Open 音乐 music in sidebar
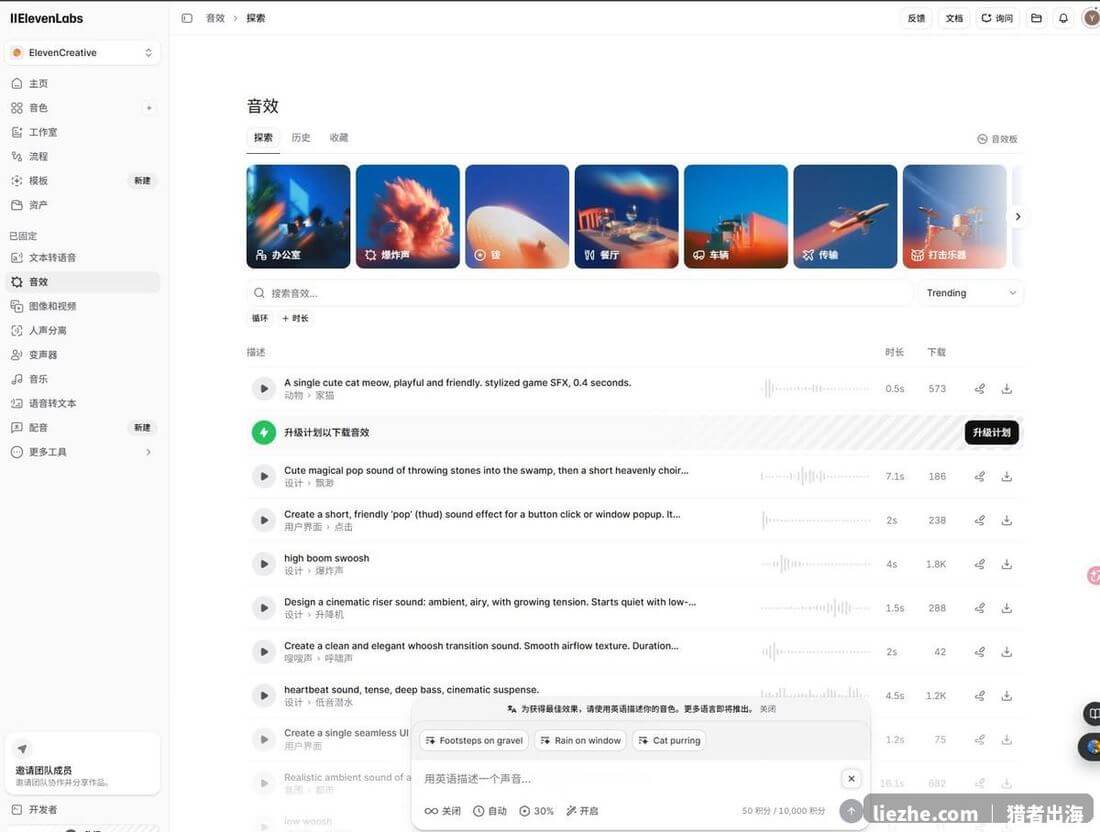 coord(83,379)
